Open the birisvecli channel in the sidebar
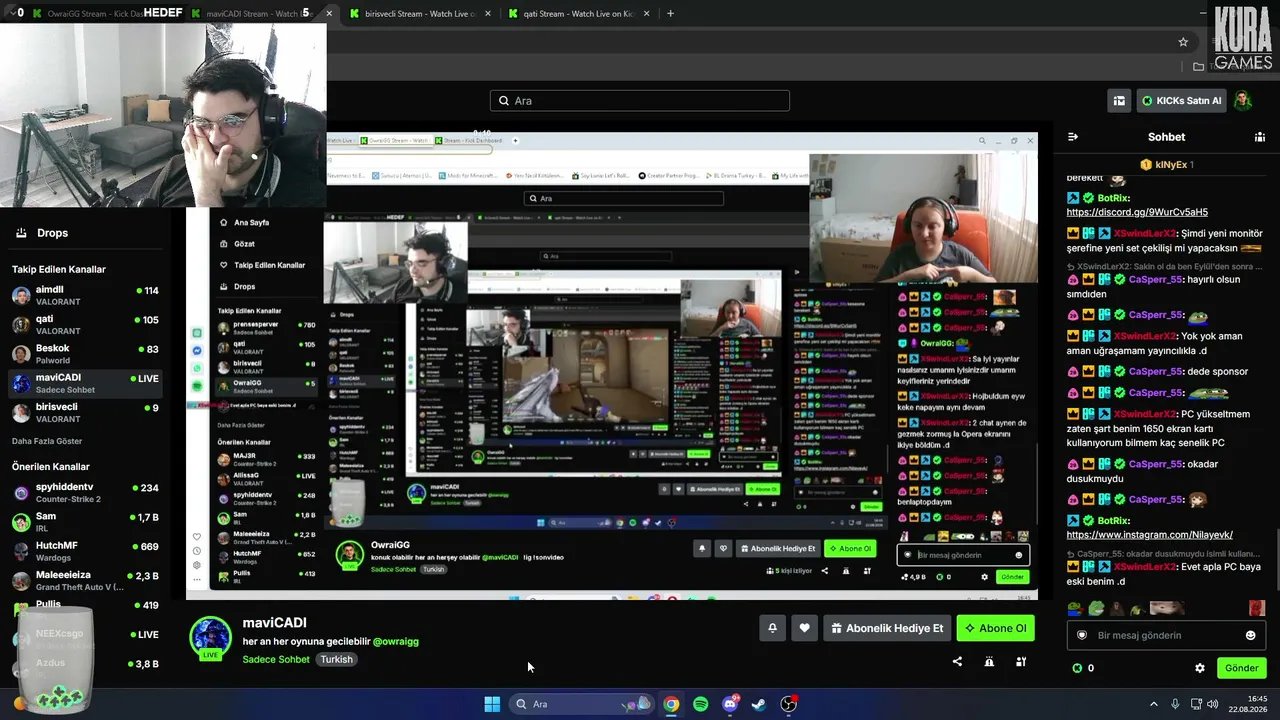The width and height of the screenshot is (1280, 720). (x=85, y=413)
